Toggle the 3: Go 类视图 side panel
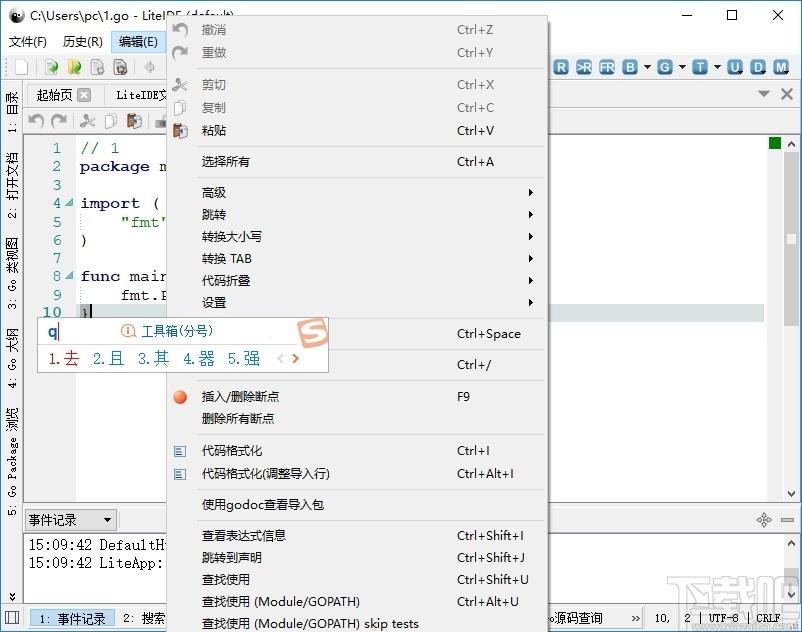The width and height of the screenshot is (802, 632). 12,273
